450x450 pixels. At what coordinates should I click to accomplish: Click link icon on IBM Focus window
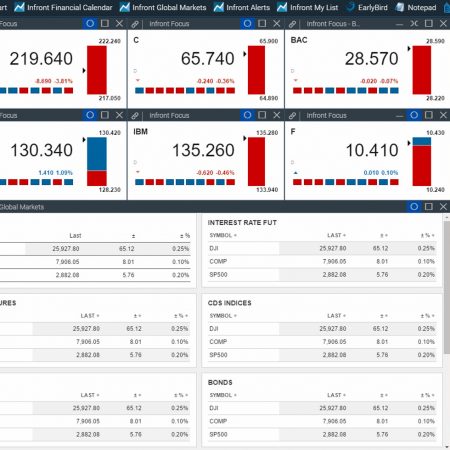point(135,115)
